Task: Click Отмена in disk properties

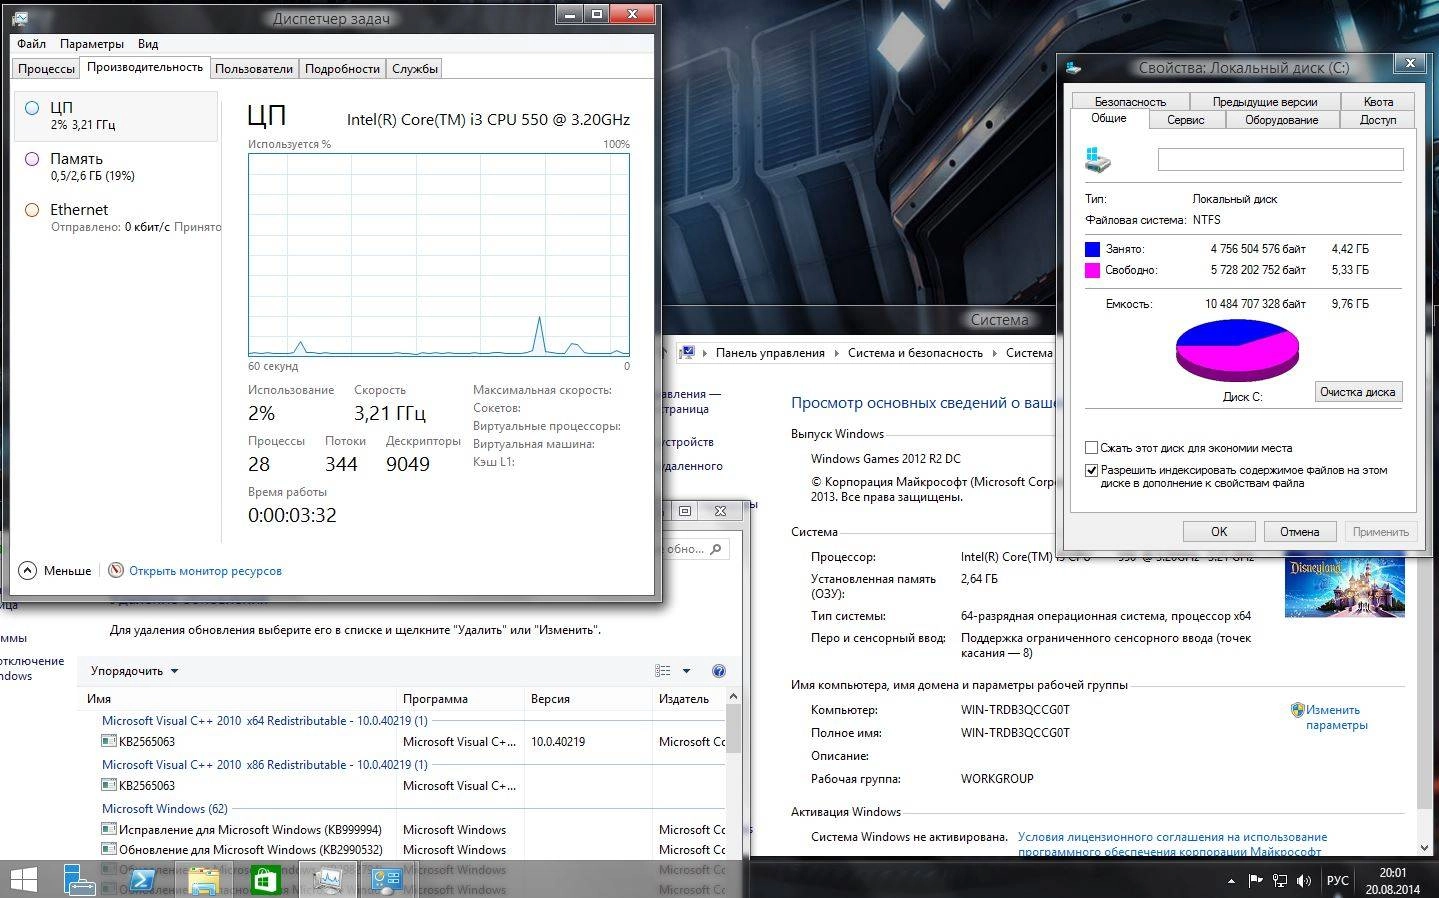Action: [x=1300, y=531]
